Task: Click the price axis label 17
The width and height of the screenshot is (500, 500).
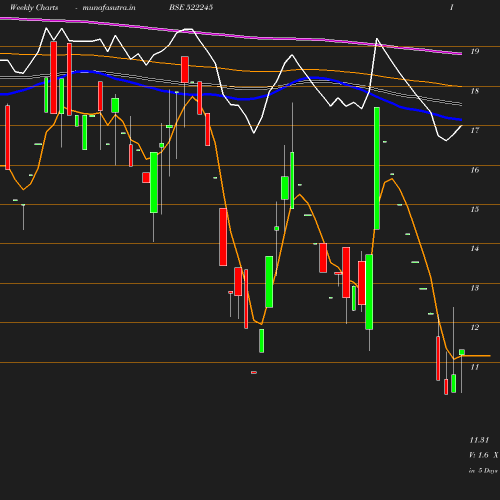Action: [475, 130]
